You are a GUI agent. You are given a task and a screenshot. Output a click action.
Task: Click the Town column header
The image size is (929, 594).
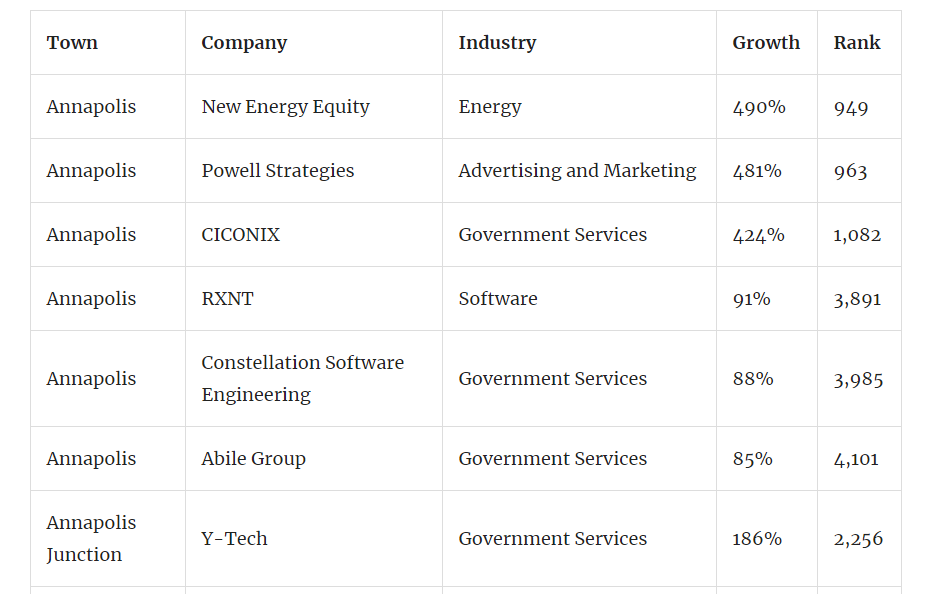[72, 43]
